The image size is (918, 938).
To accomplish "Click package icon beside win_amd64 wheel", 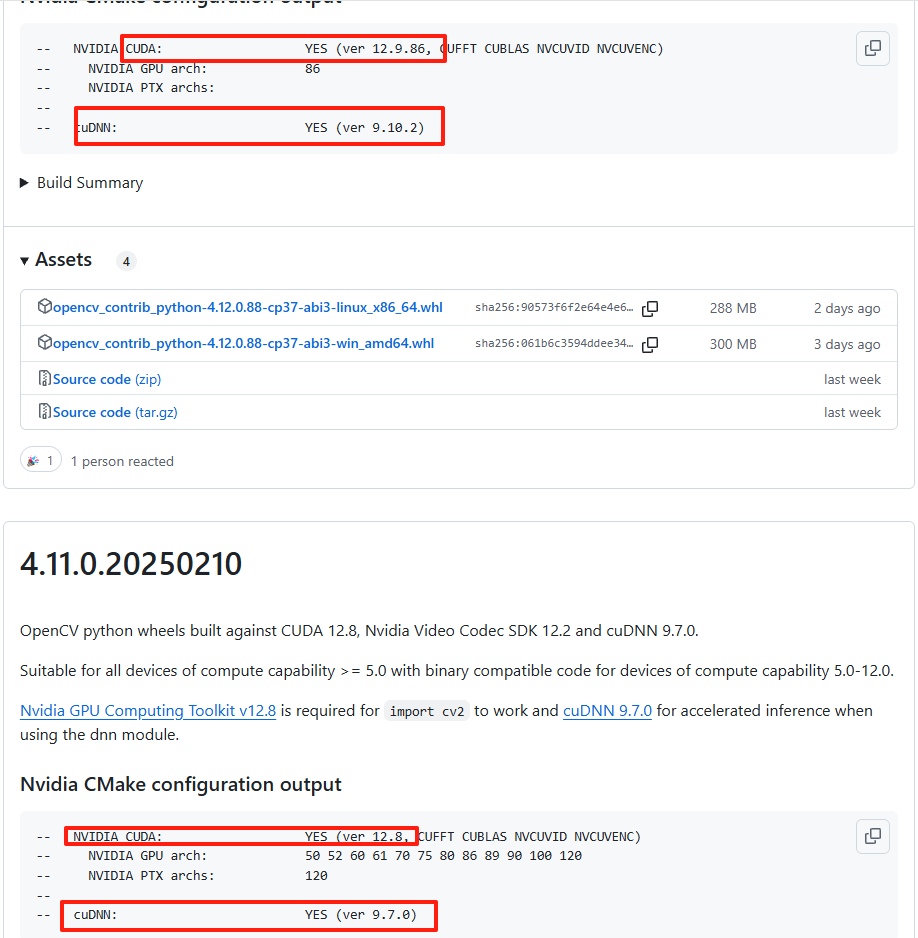I will click(x=44, y=342).
